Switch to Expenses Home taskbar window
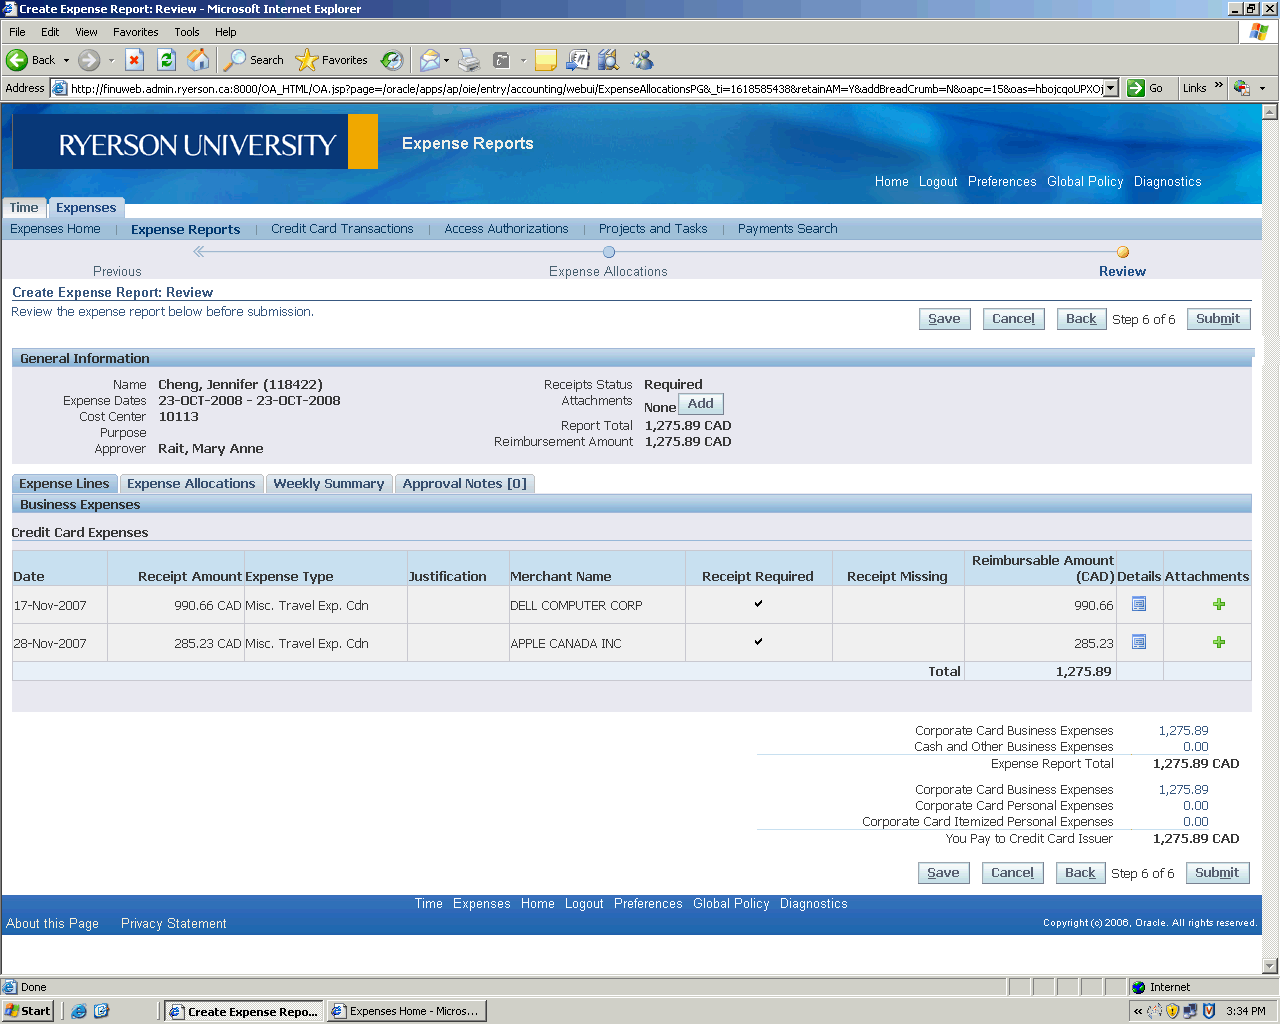This screenshot has height=1024, width=1280. (406, 1011)
